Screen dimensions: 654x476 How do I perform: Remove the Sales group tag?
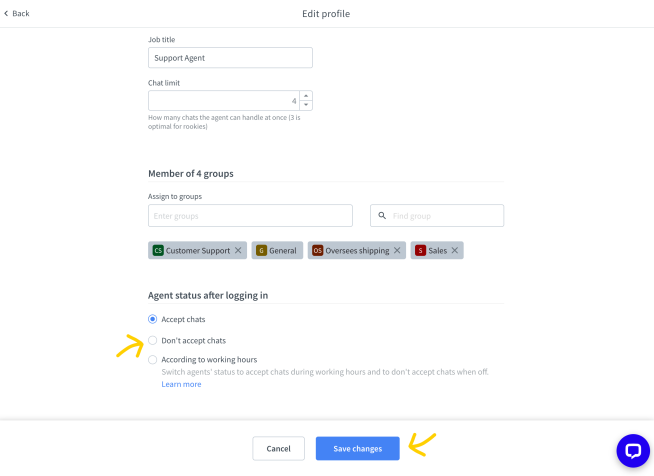click(x=455, y=250)
